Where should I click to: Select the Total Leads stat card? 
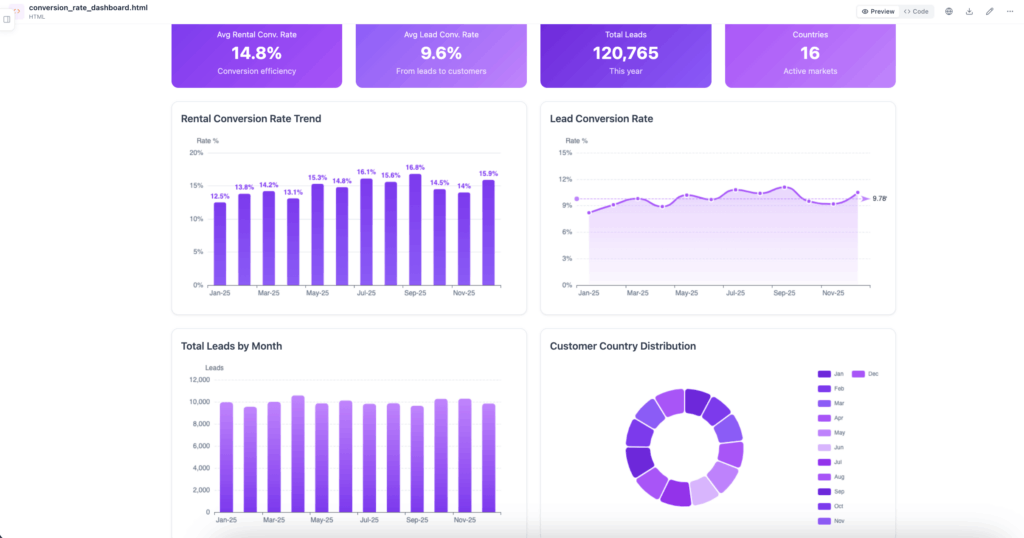point(626,55)
